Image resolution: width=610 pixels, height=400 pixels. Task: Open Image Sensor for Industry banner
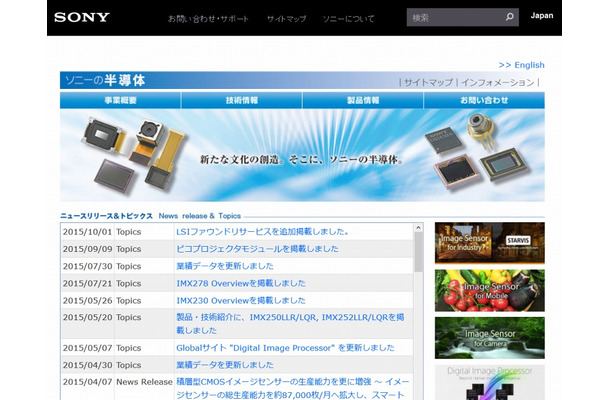tap(490, 243)
